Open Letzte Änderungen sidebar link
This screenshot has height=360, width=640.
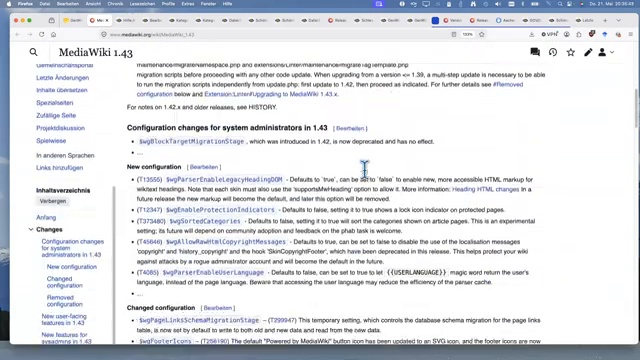[62, 78]
